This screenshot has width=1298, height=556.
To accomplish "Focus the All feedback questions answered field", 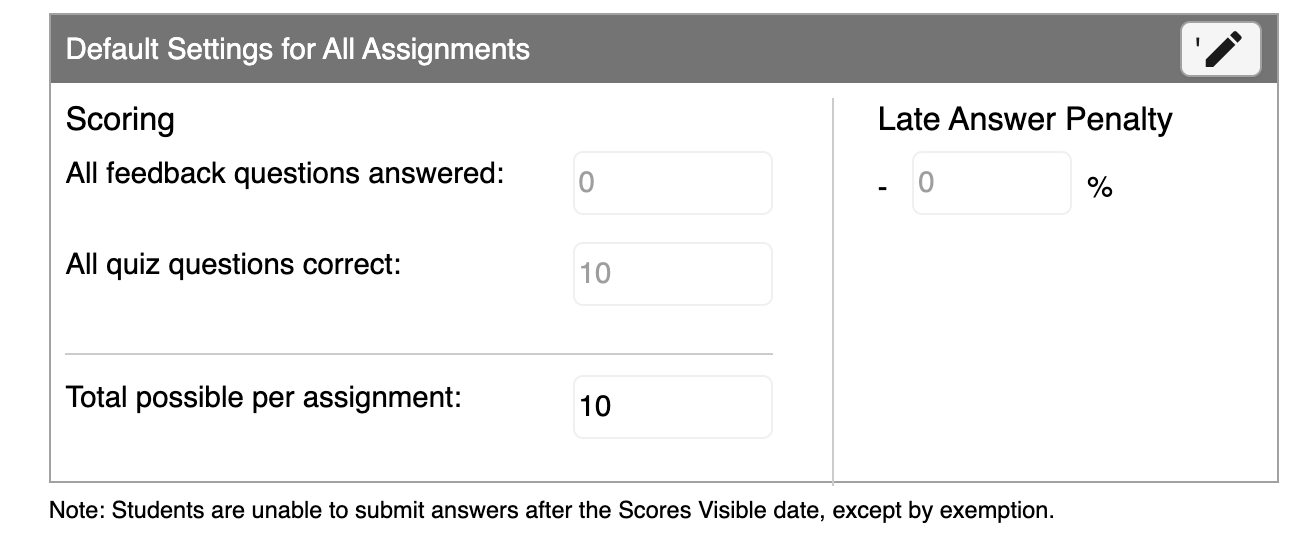I will click(x=673, y=183).
